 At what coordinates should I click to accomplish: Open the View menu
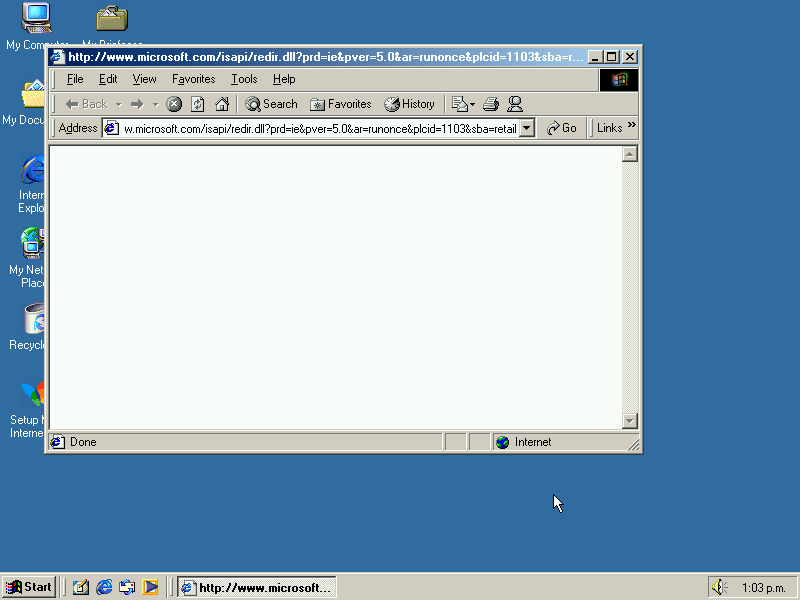click(144, 79)
